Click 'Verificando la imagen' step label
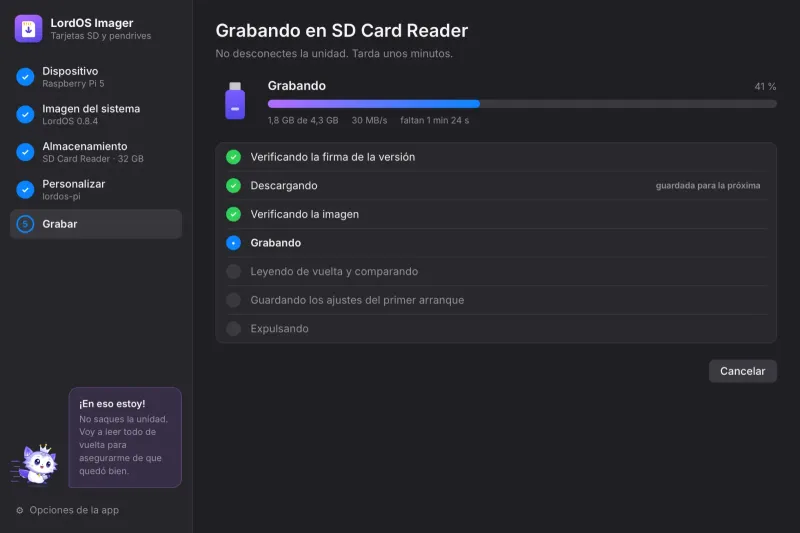The width and height of the screenshot is (800, 533). click(x=305, y=214)
